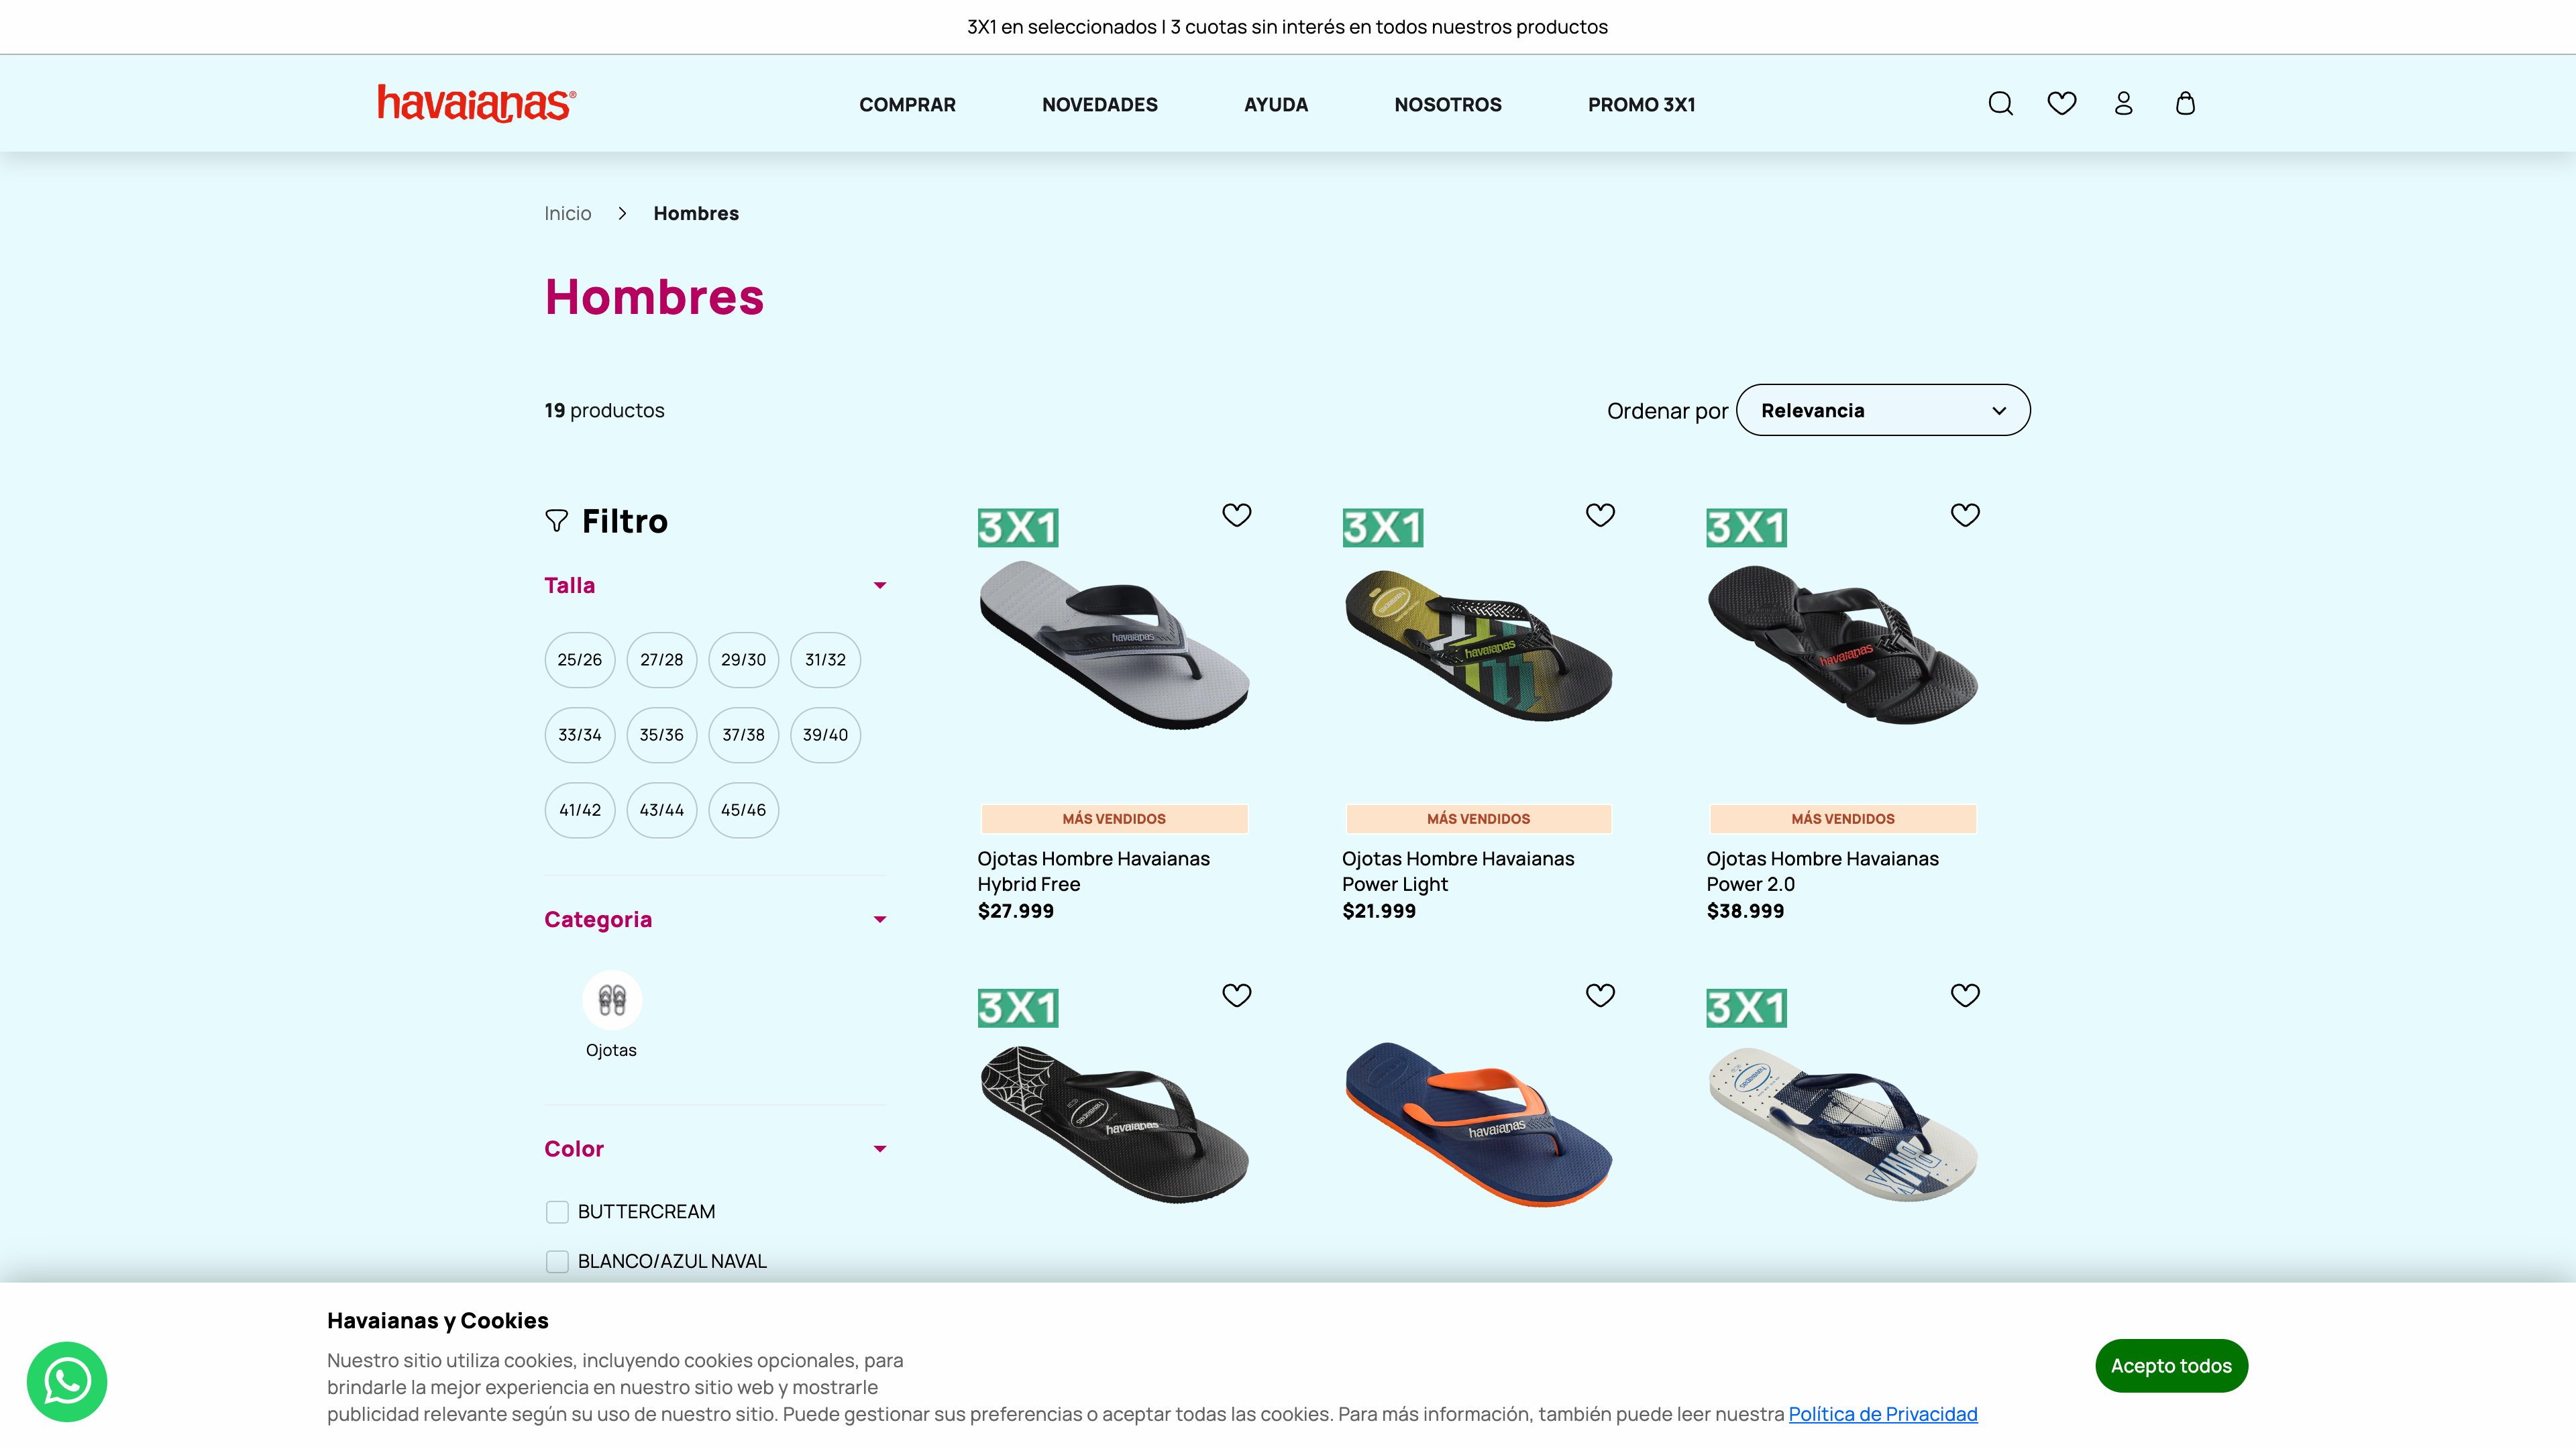Open the NOVEDADES menu
2576x1449 pixels.
(x=1099, y=104)
